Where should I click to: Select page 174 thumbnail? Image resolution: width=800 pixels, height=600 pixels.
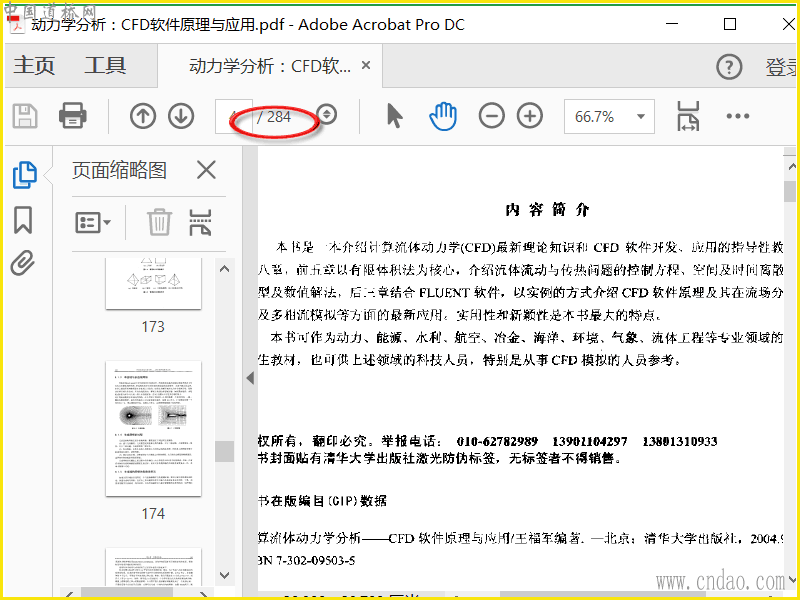tap(153, 429)
